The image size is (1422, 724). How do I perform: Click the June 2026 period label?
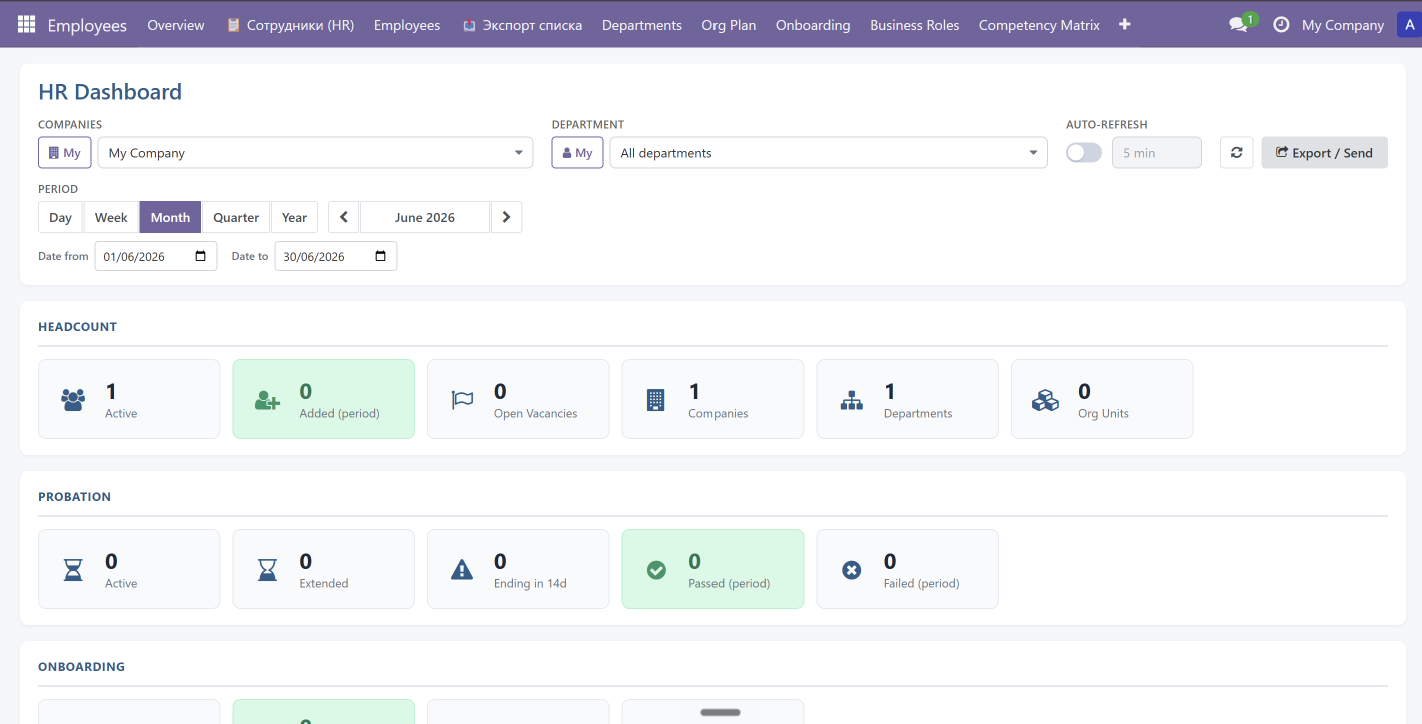[x=425, y=217]
